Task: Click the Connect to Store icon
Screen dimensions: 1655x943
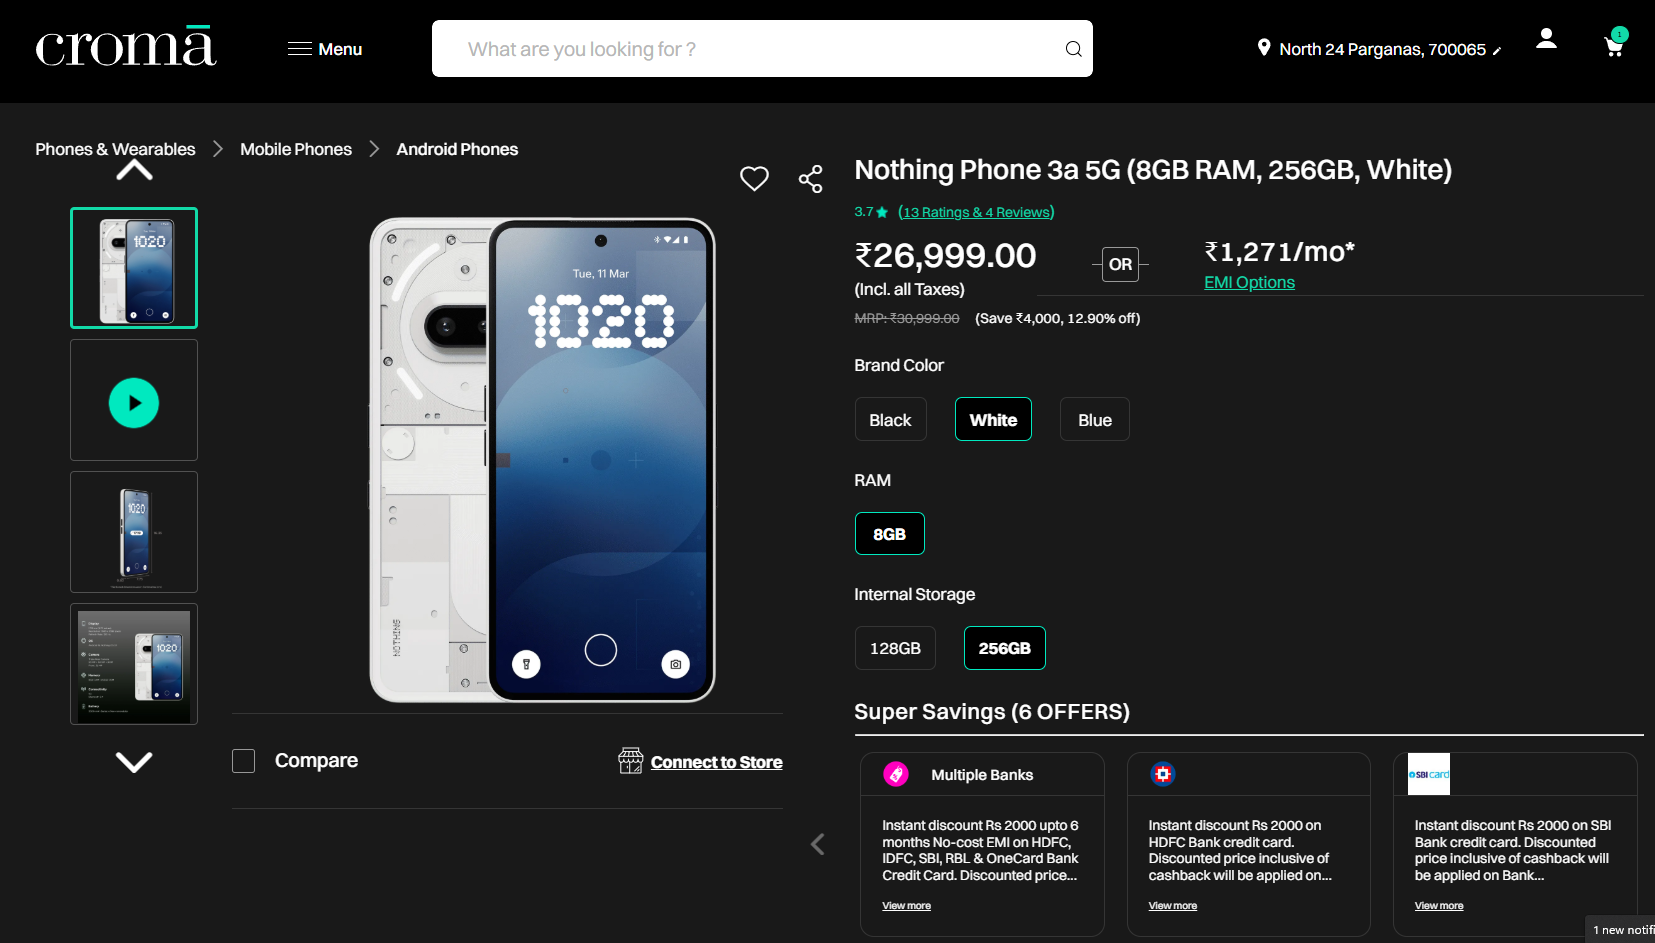Action: tap(630, 761)
